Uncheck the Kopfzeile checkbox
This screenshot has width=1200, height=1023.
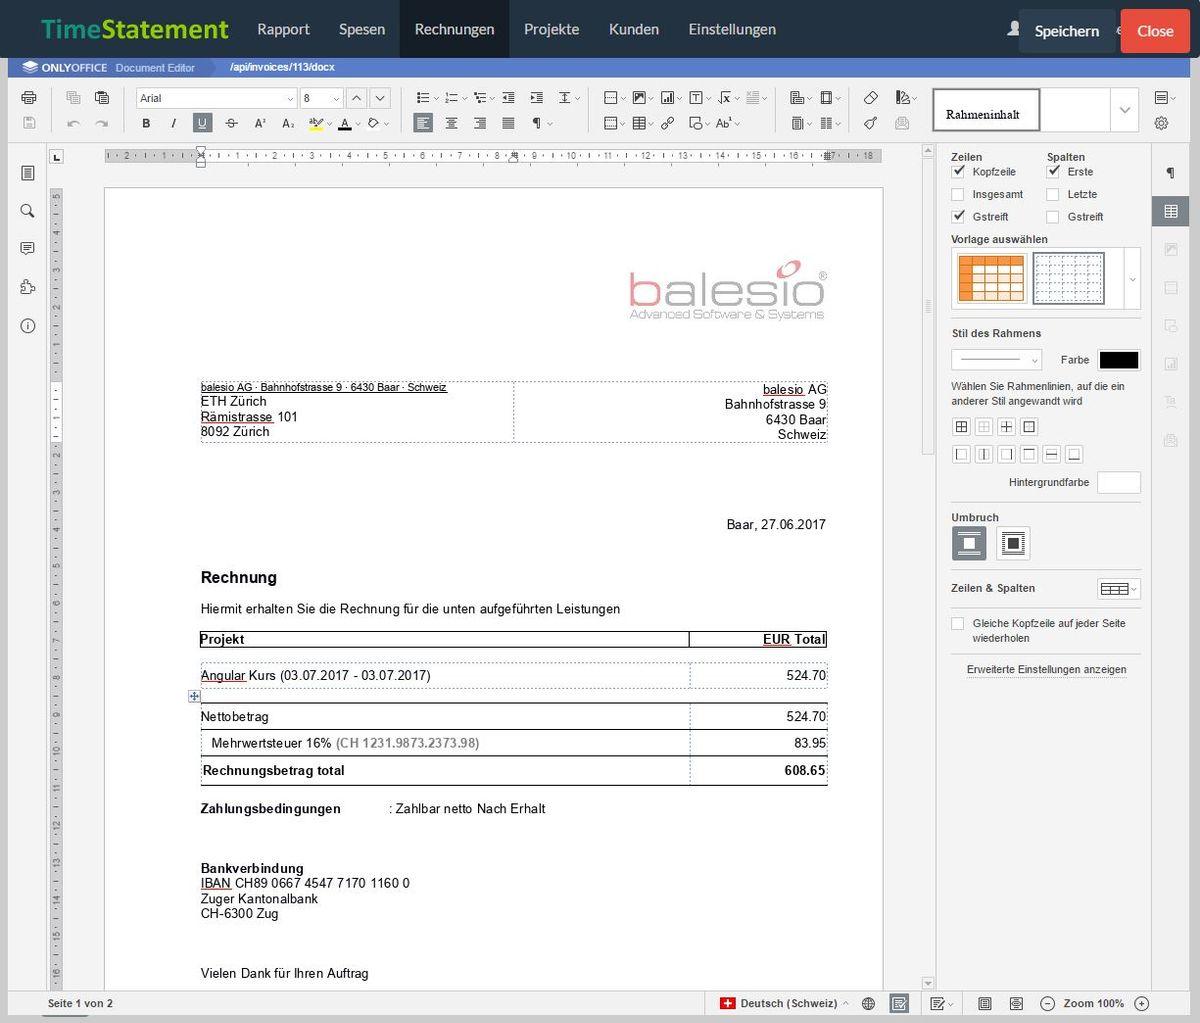(958, 172)
